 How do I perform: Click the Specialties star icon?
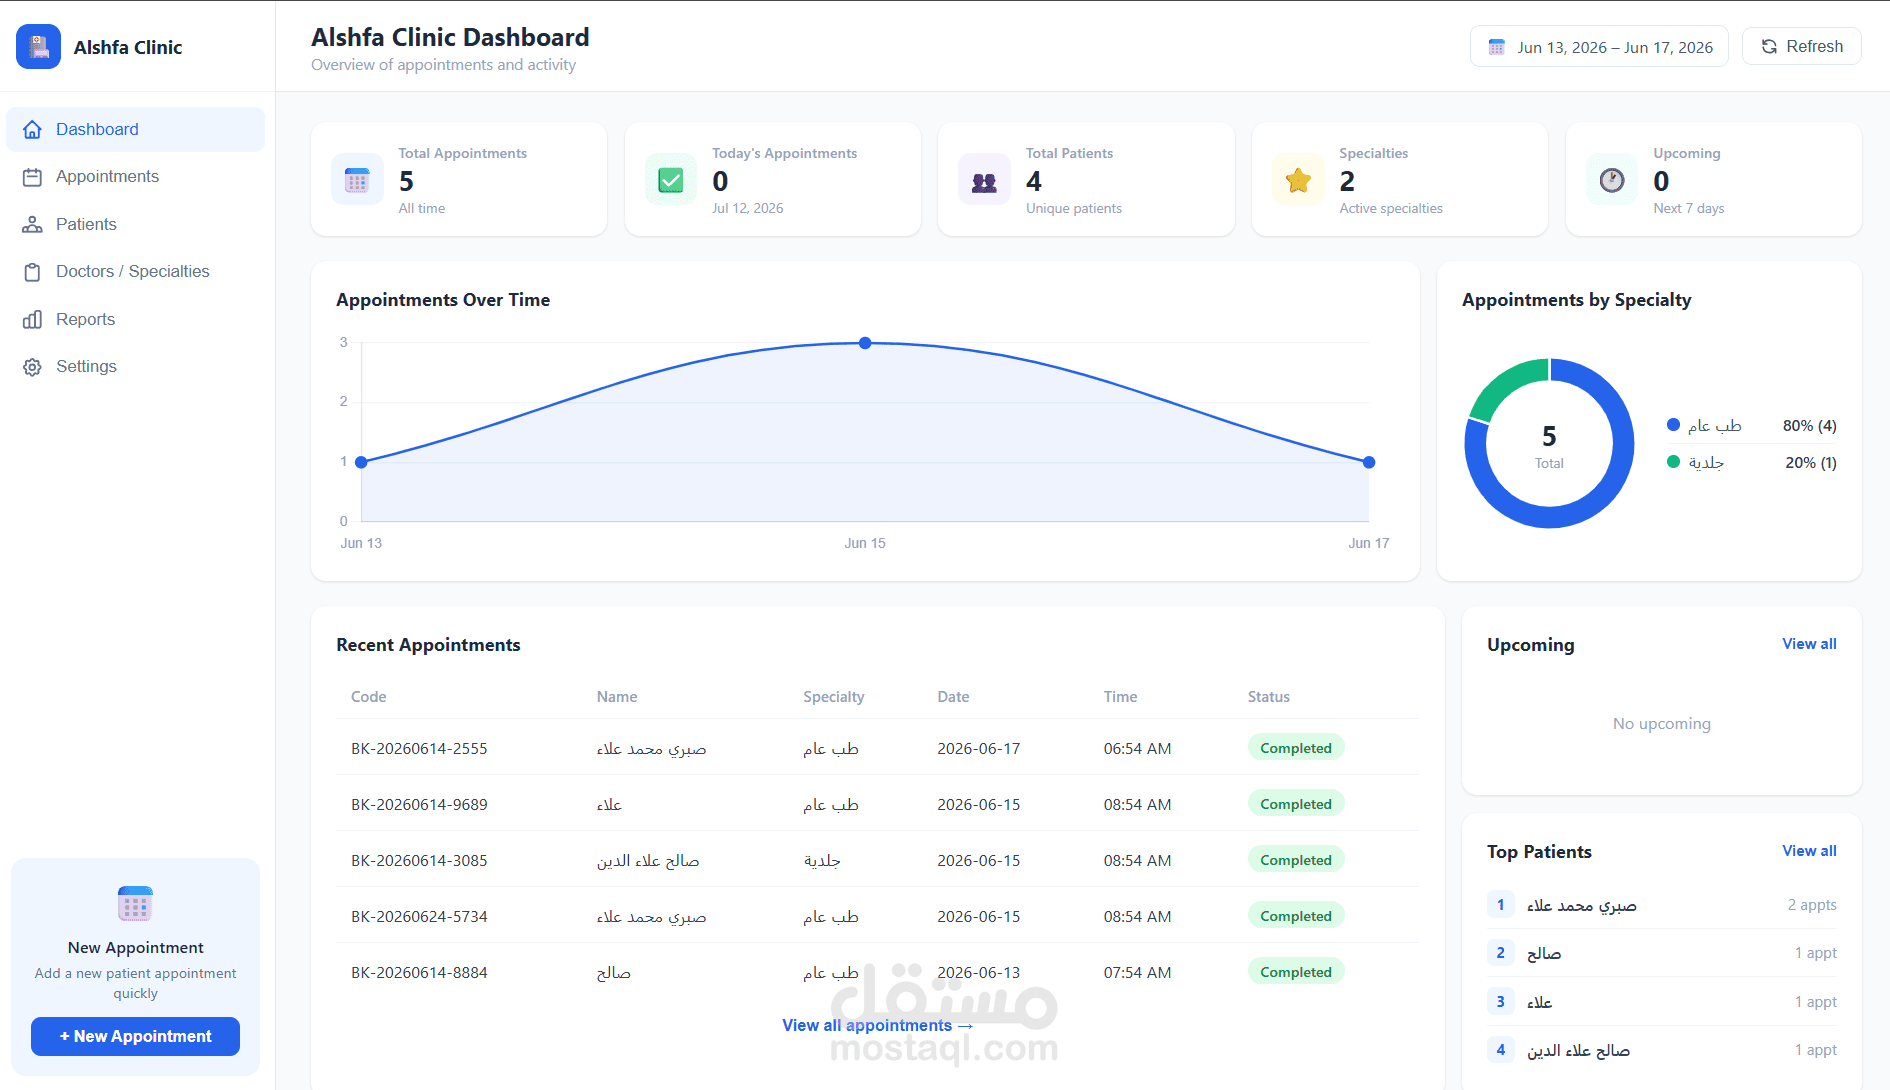(x=1298, y=180)
